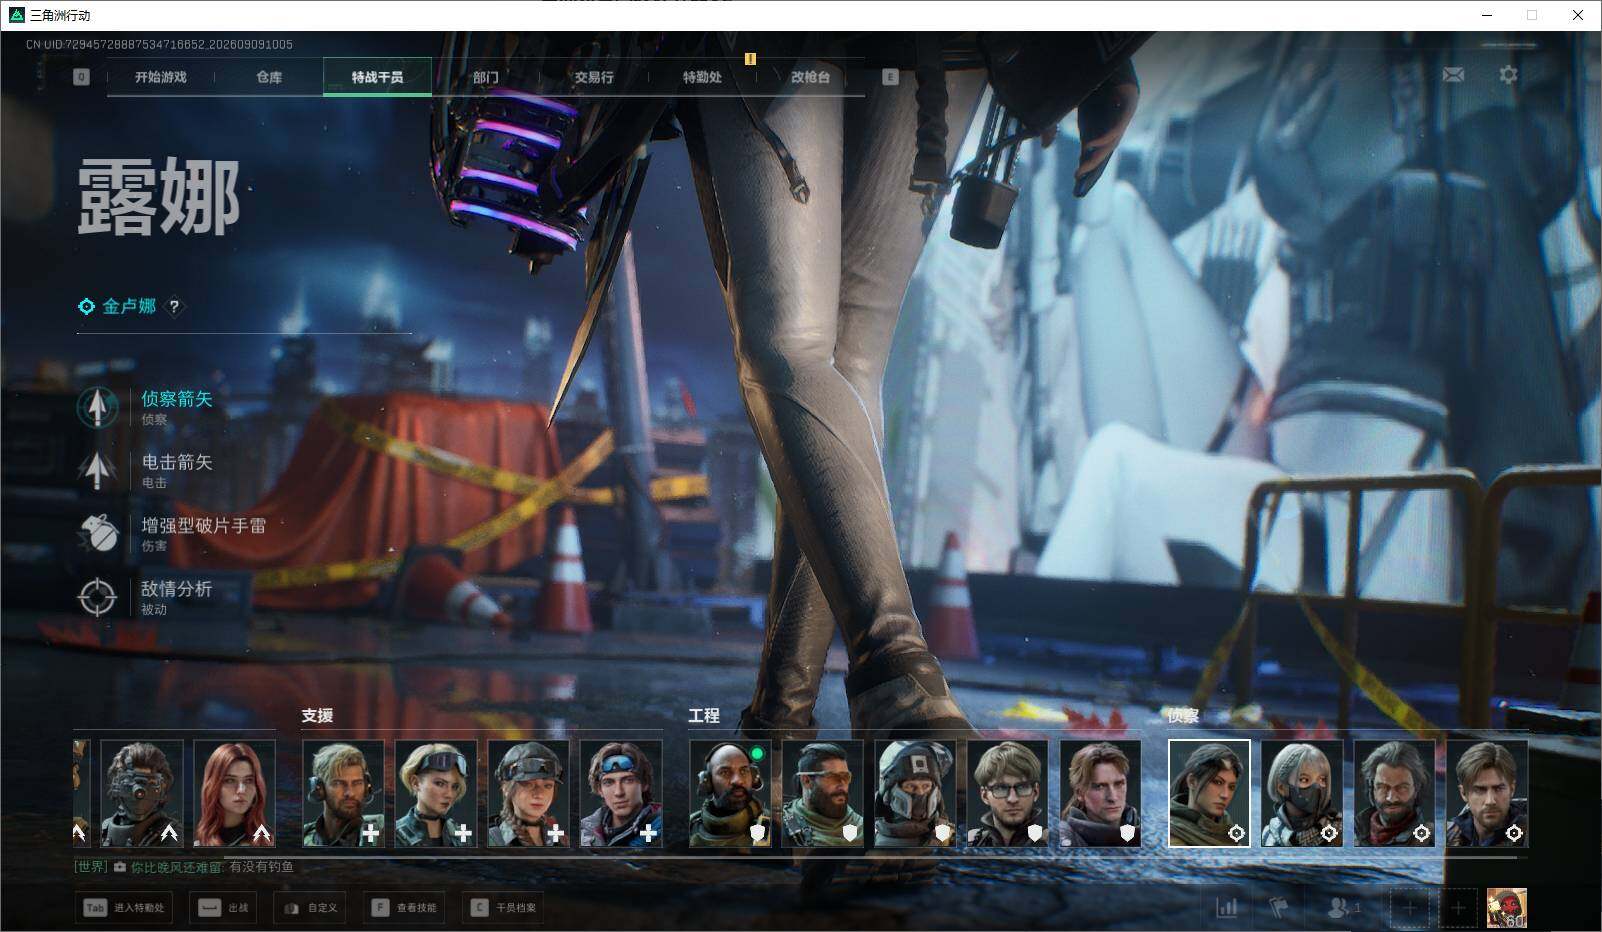Image resolution: width=1602 pixels, height=932 pixels.
Task: Click the 查看技能 button
Action: coord(404,907)
